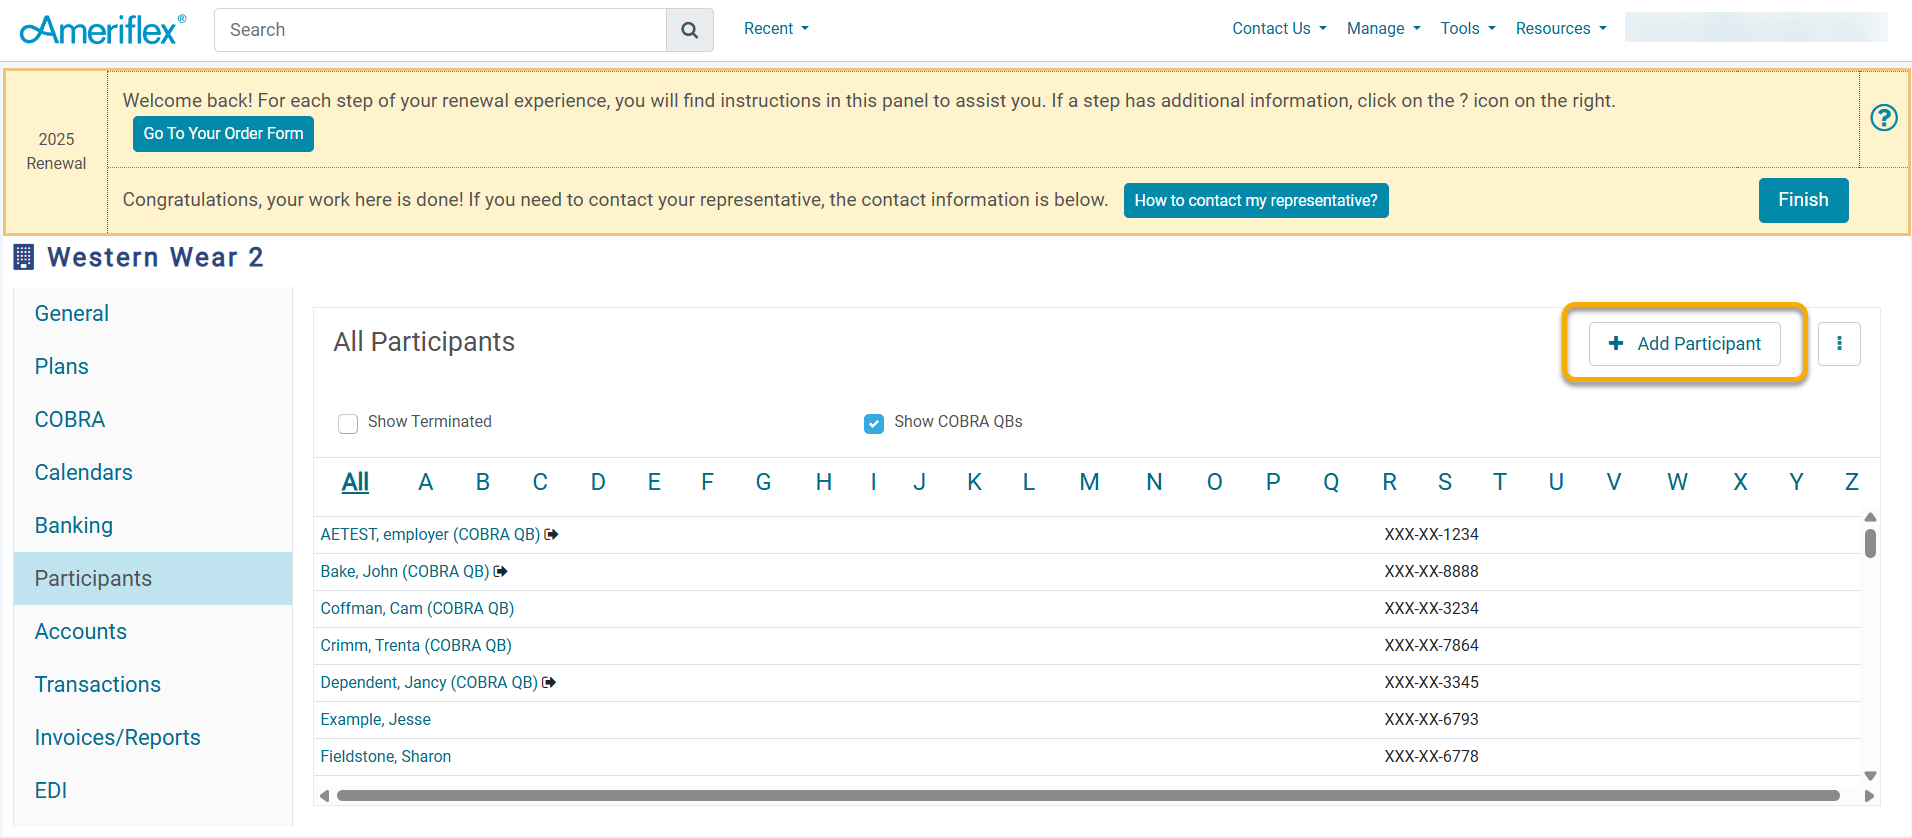Image resolution: width=1912 pixels, height=838 pixels.
Task: Click into the Search input field
Action: [440, 30]
